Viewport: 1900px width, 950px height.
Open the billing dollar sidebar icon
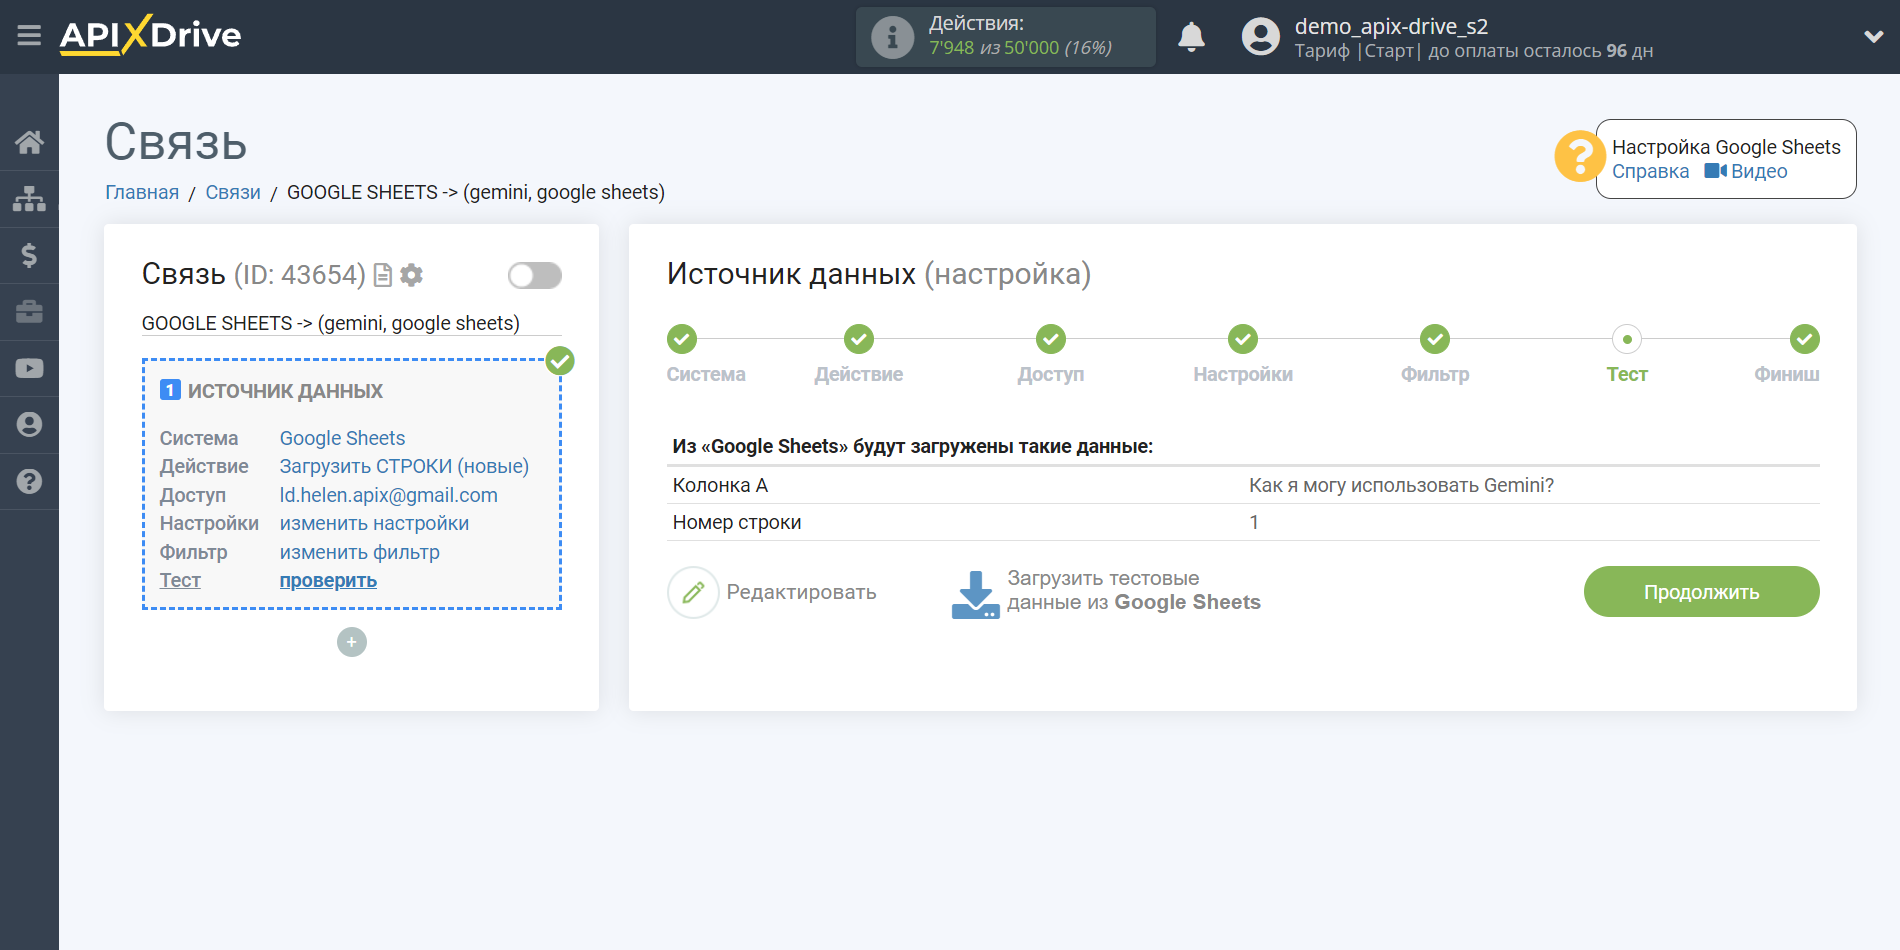pos(29,255)
